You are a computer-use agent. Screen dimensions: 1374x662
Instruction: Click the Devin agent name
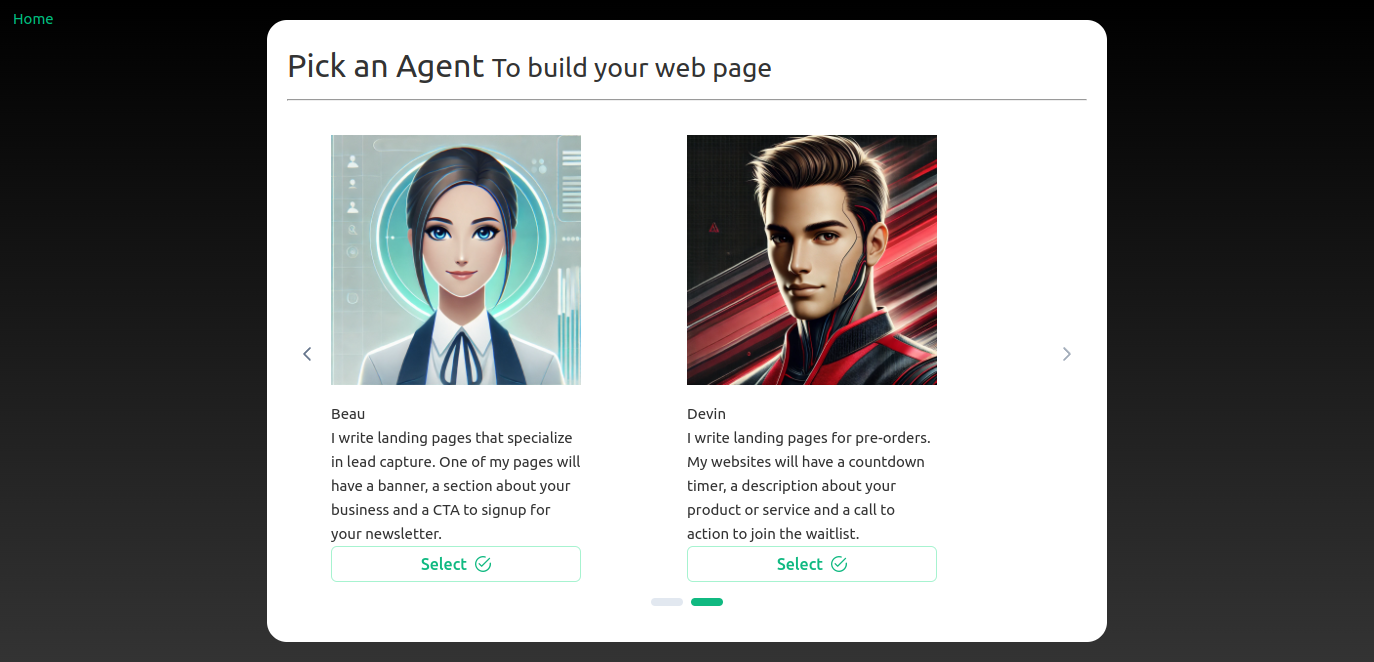706,414
